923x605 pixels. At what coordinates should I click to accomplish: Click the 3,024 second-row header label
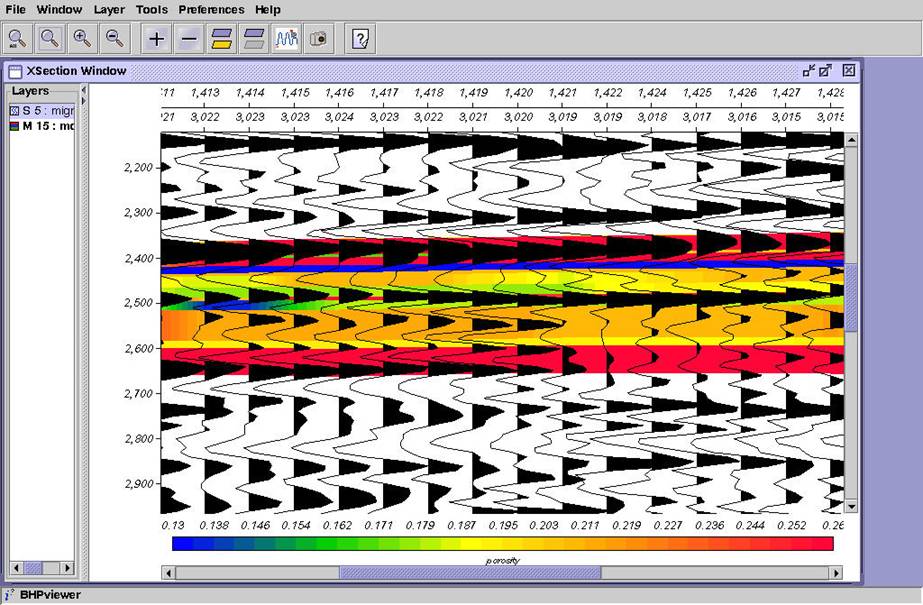coord(339,117)
